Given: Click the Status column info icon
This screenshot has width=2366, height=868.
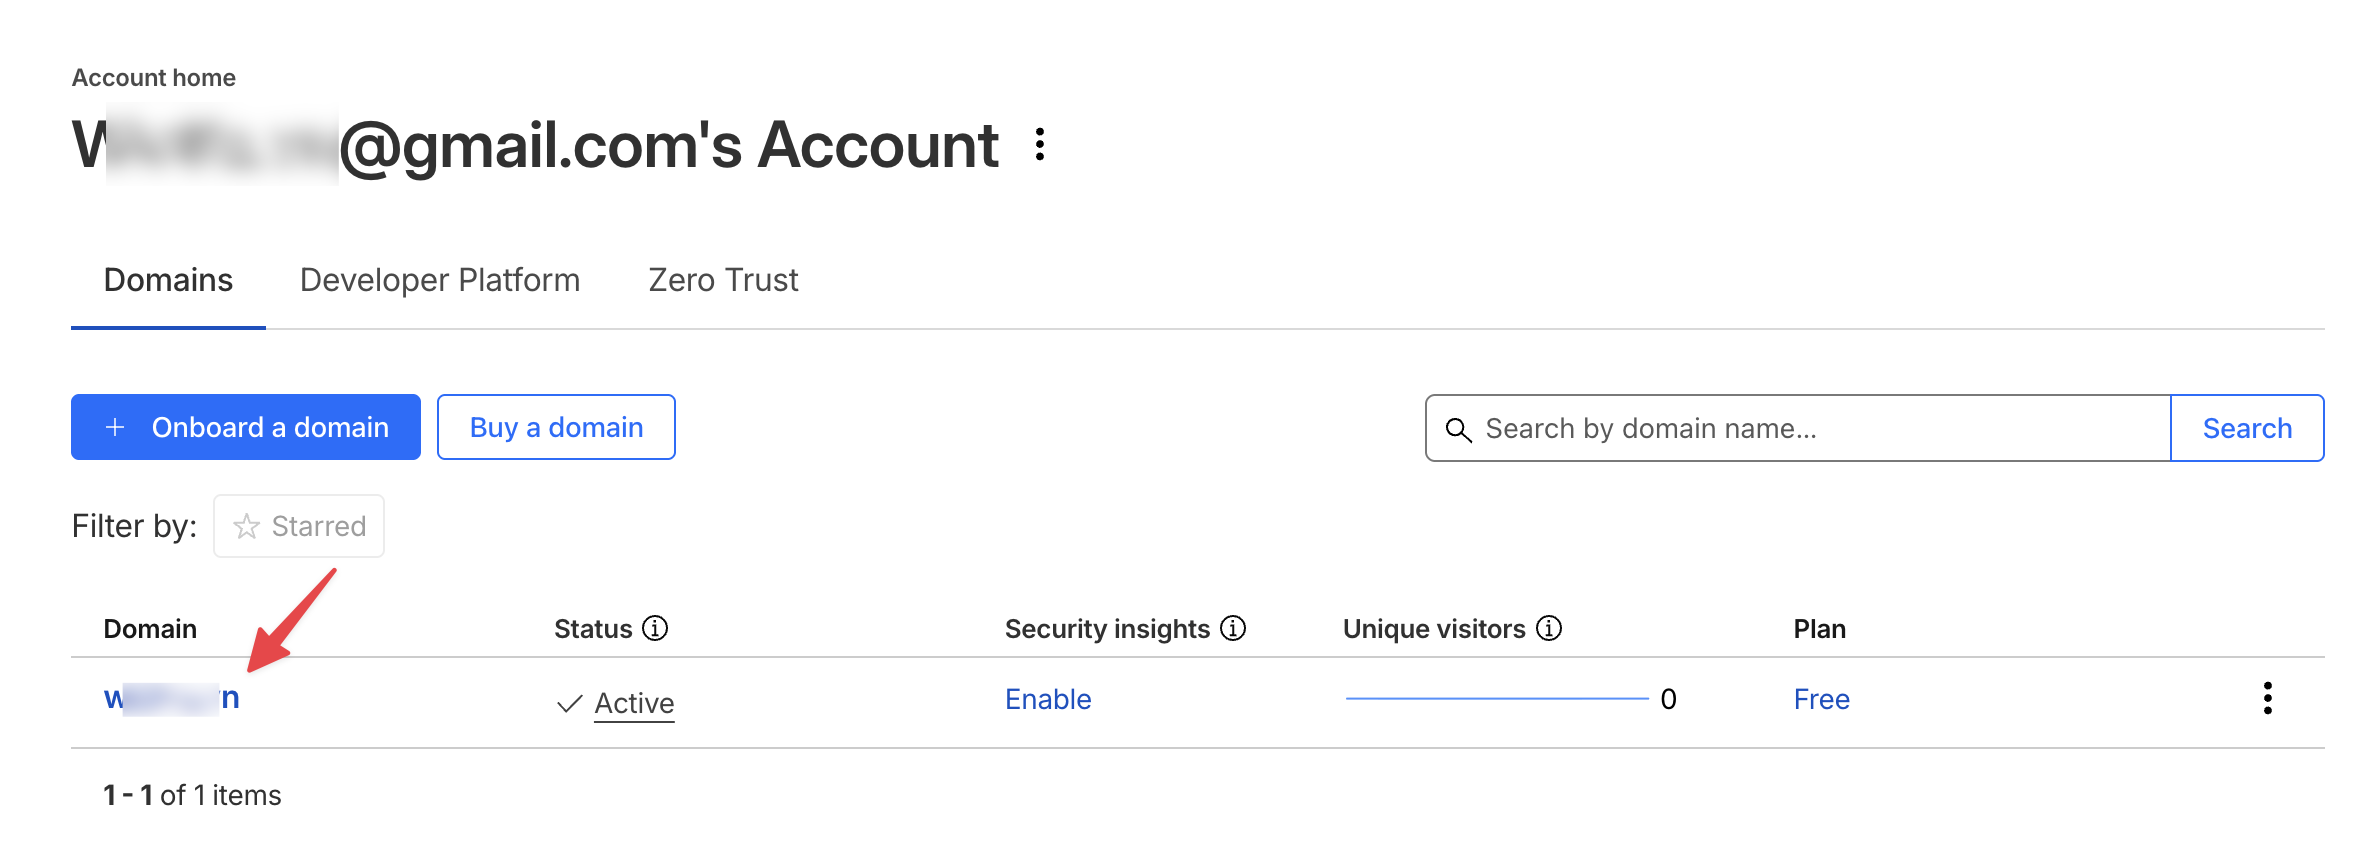Looking at the screenshot, I should 655,629.
